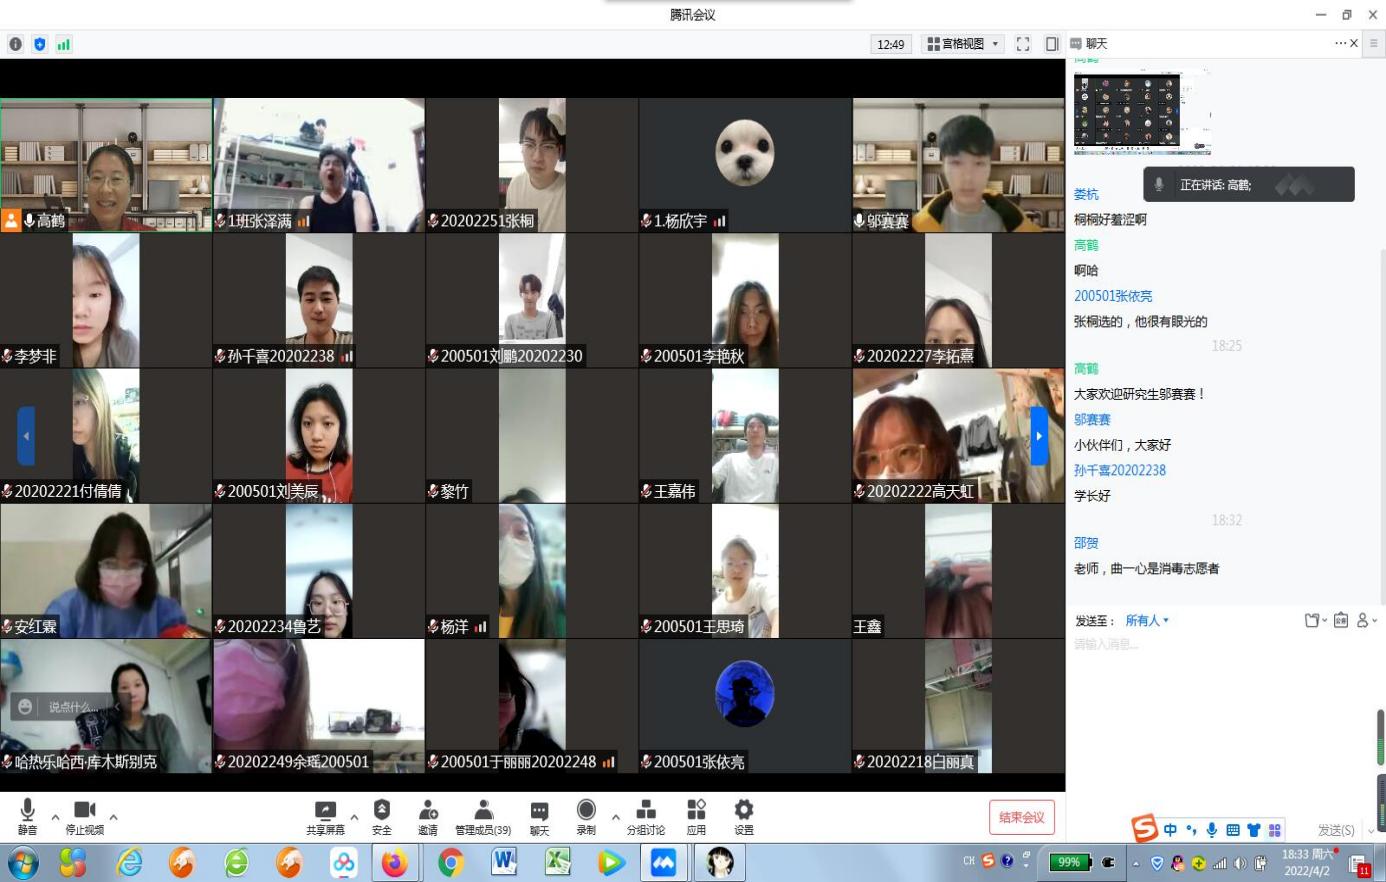Go to next page of video grid

1039,436
